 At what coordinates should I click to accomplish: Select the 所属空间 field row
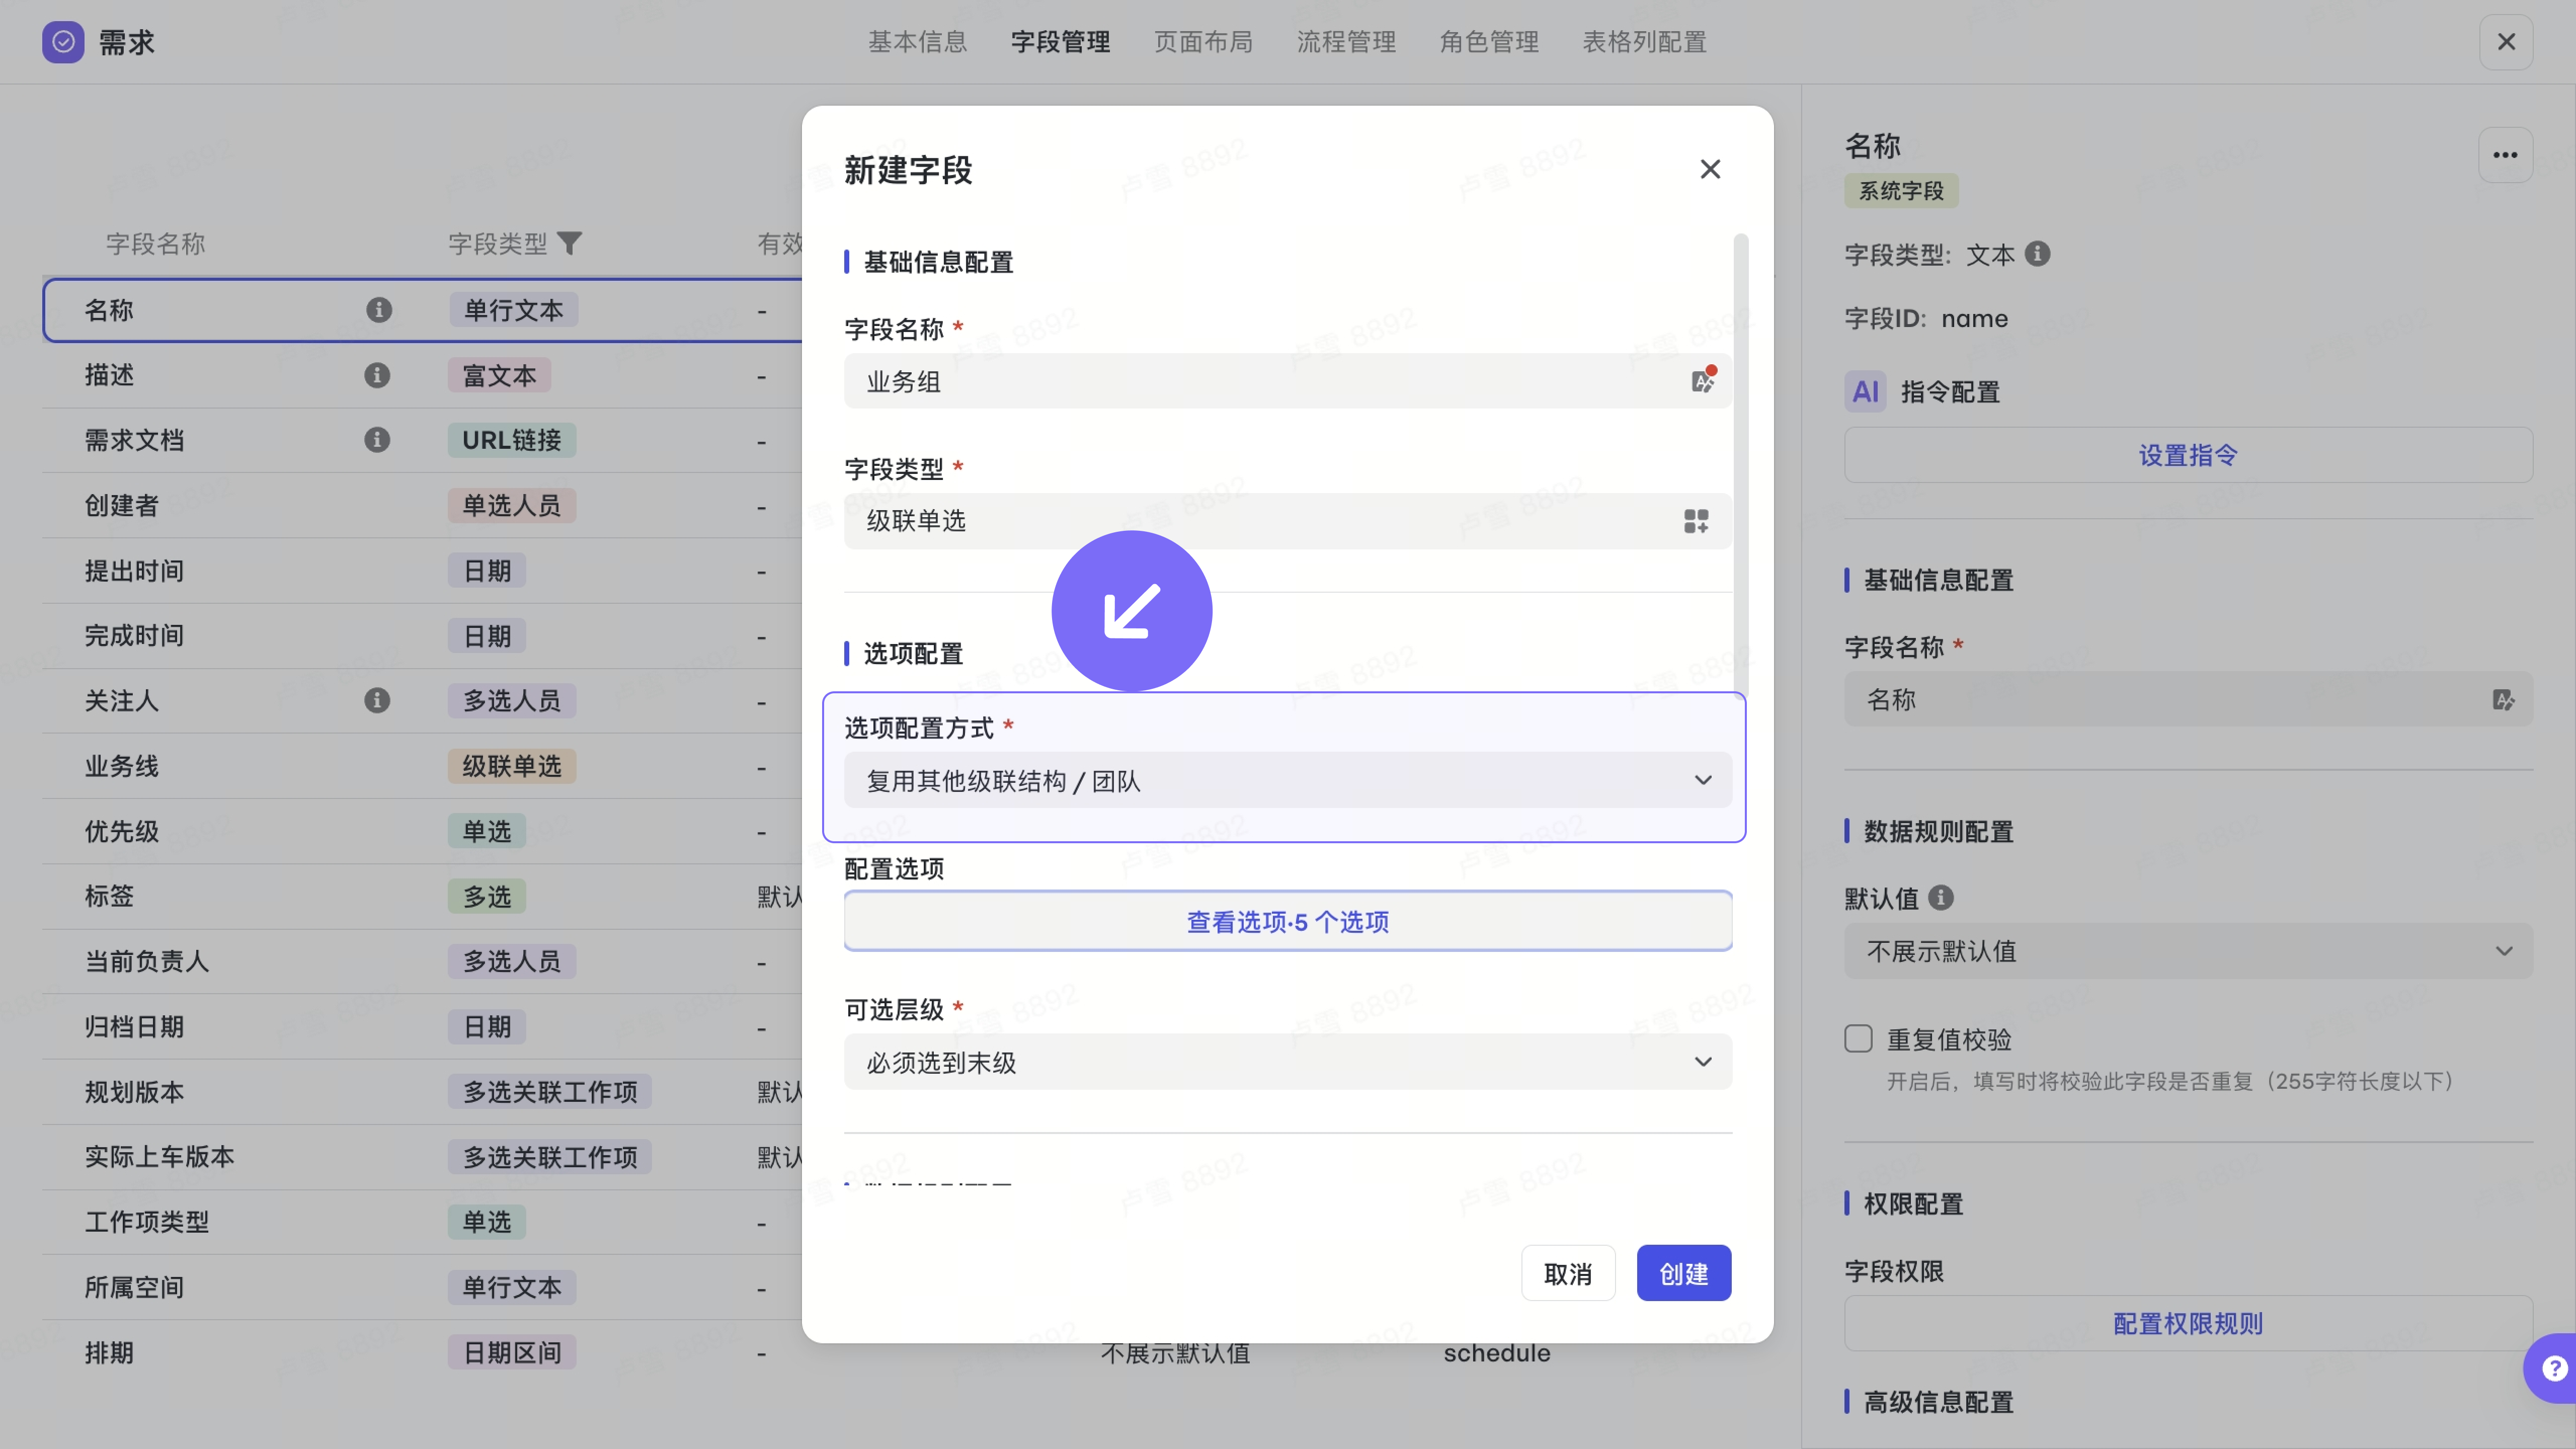pos(422,1287)
